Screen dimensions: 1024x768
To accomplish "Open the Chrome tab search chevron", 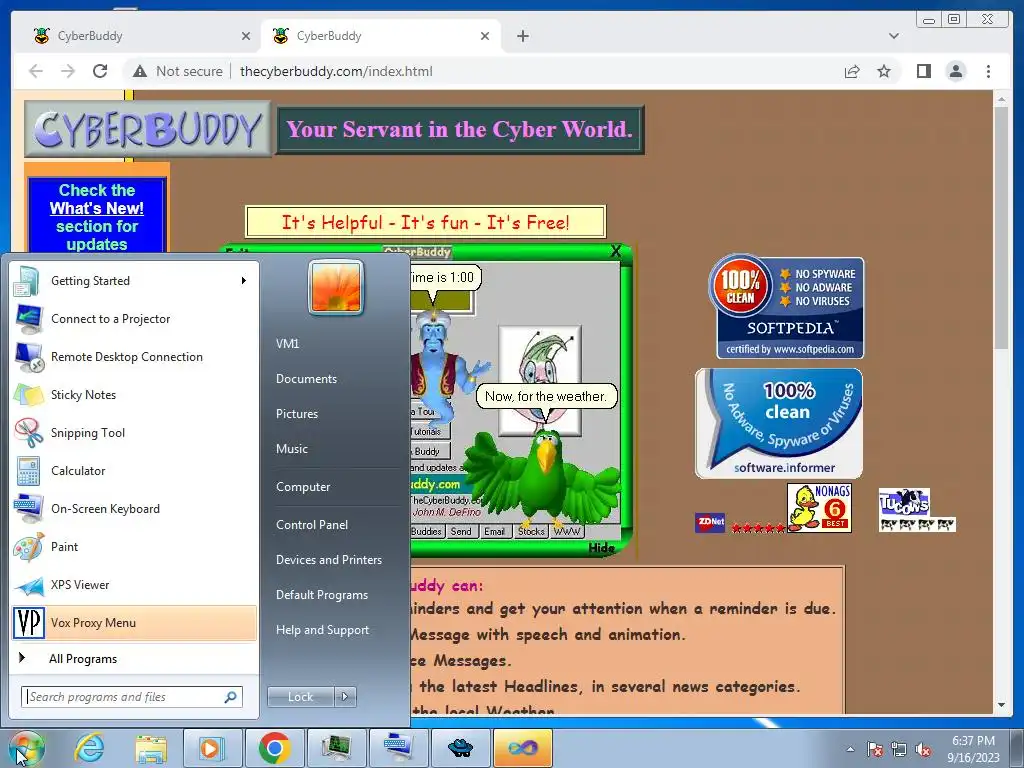I will click(894, 36).
